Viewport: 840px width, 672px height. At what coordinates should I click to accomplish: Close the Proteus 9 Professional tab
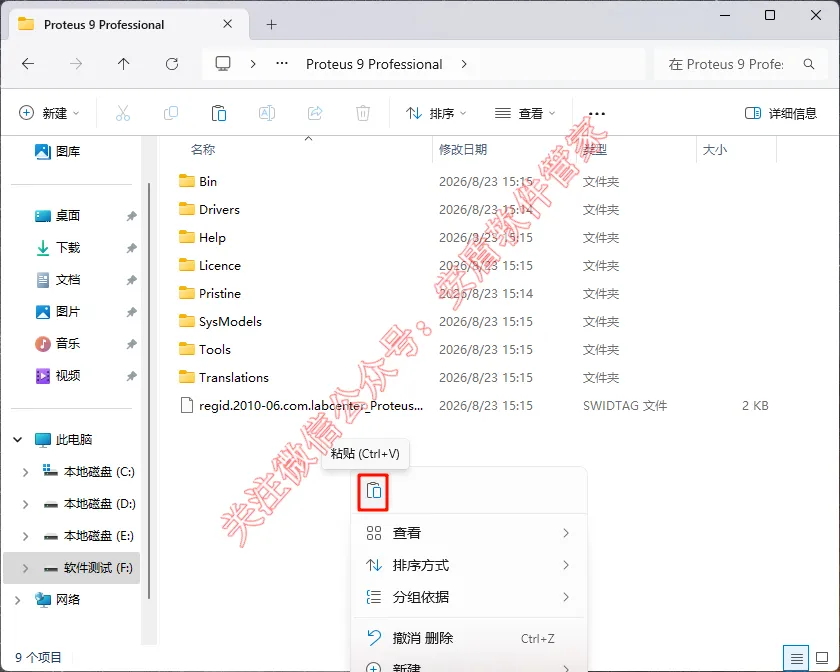point(228,24)
